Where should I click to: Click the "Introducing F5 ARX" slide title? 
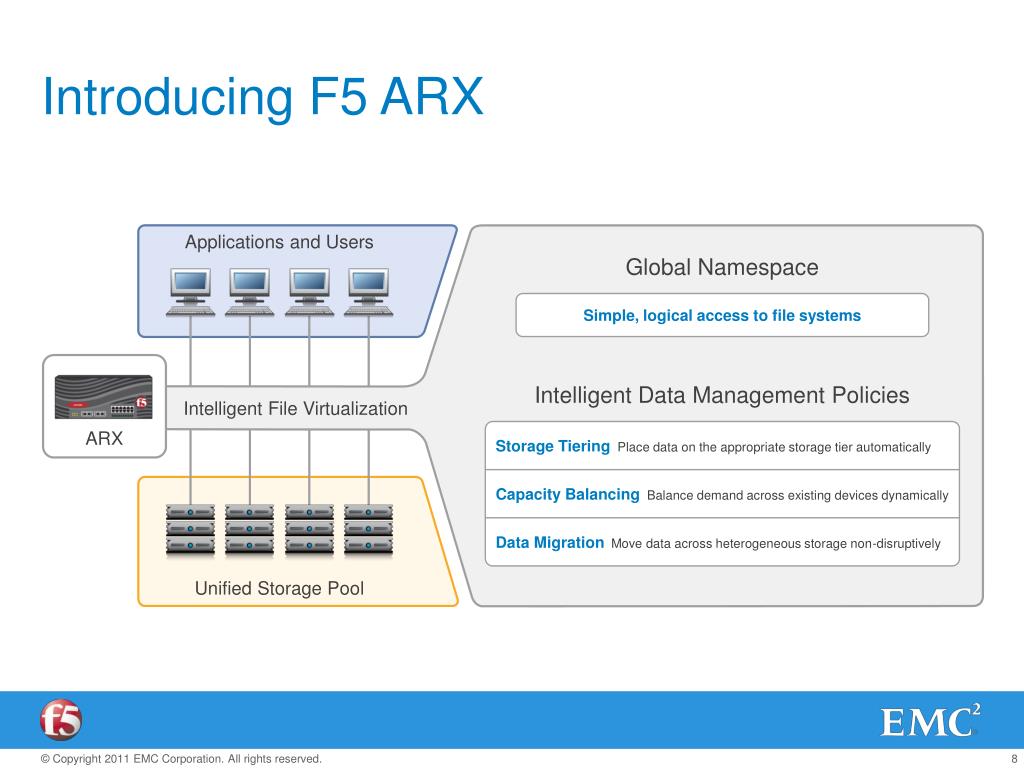click(263, 97)
